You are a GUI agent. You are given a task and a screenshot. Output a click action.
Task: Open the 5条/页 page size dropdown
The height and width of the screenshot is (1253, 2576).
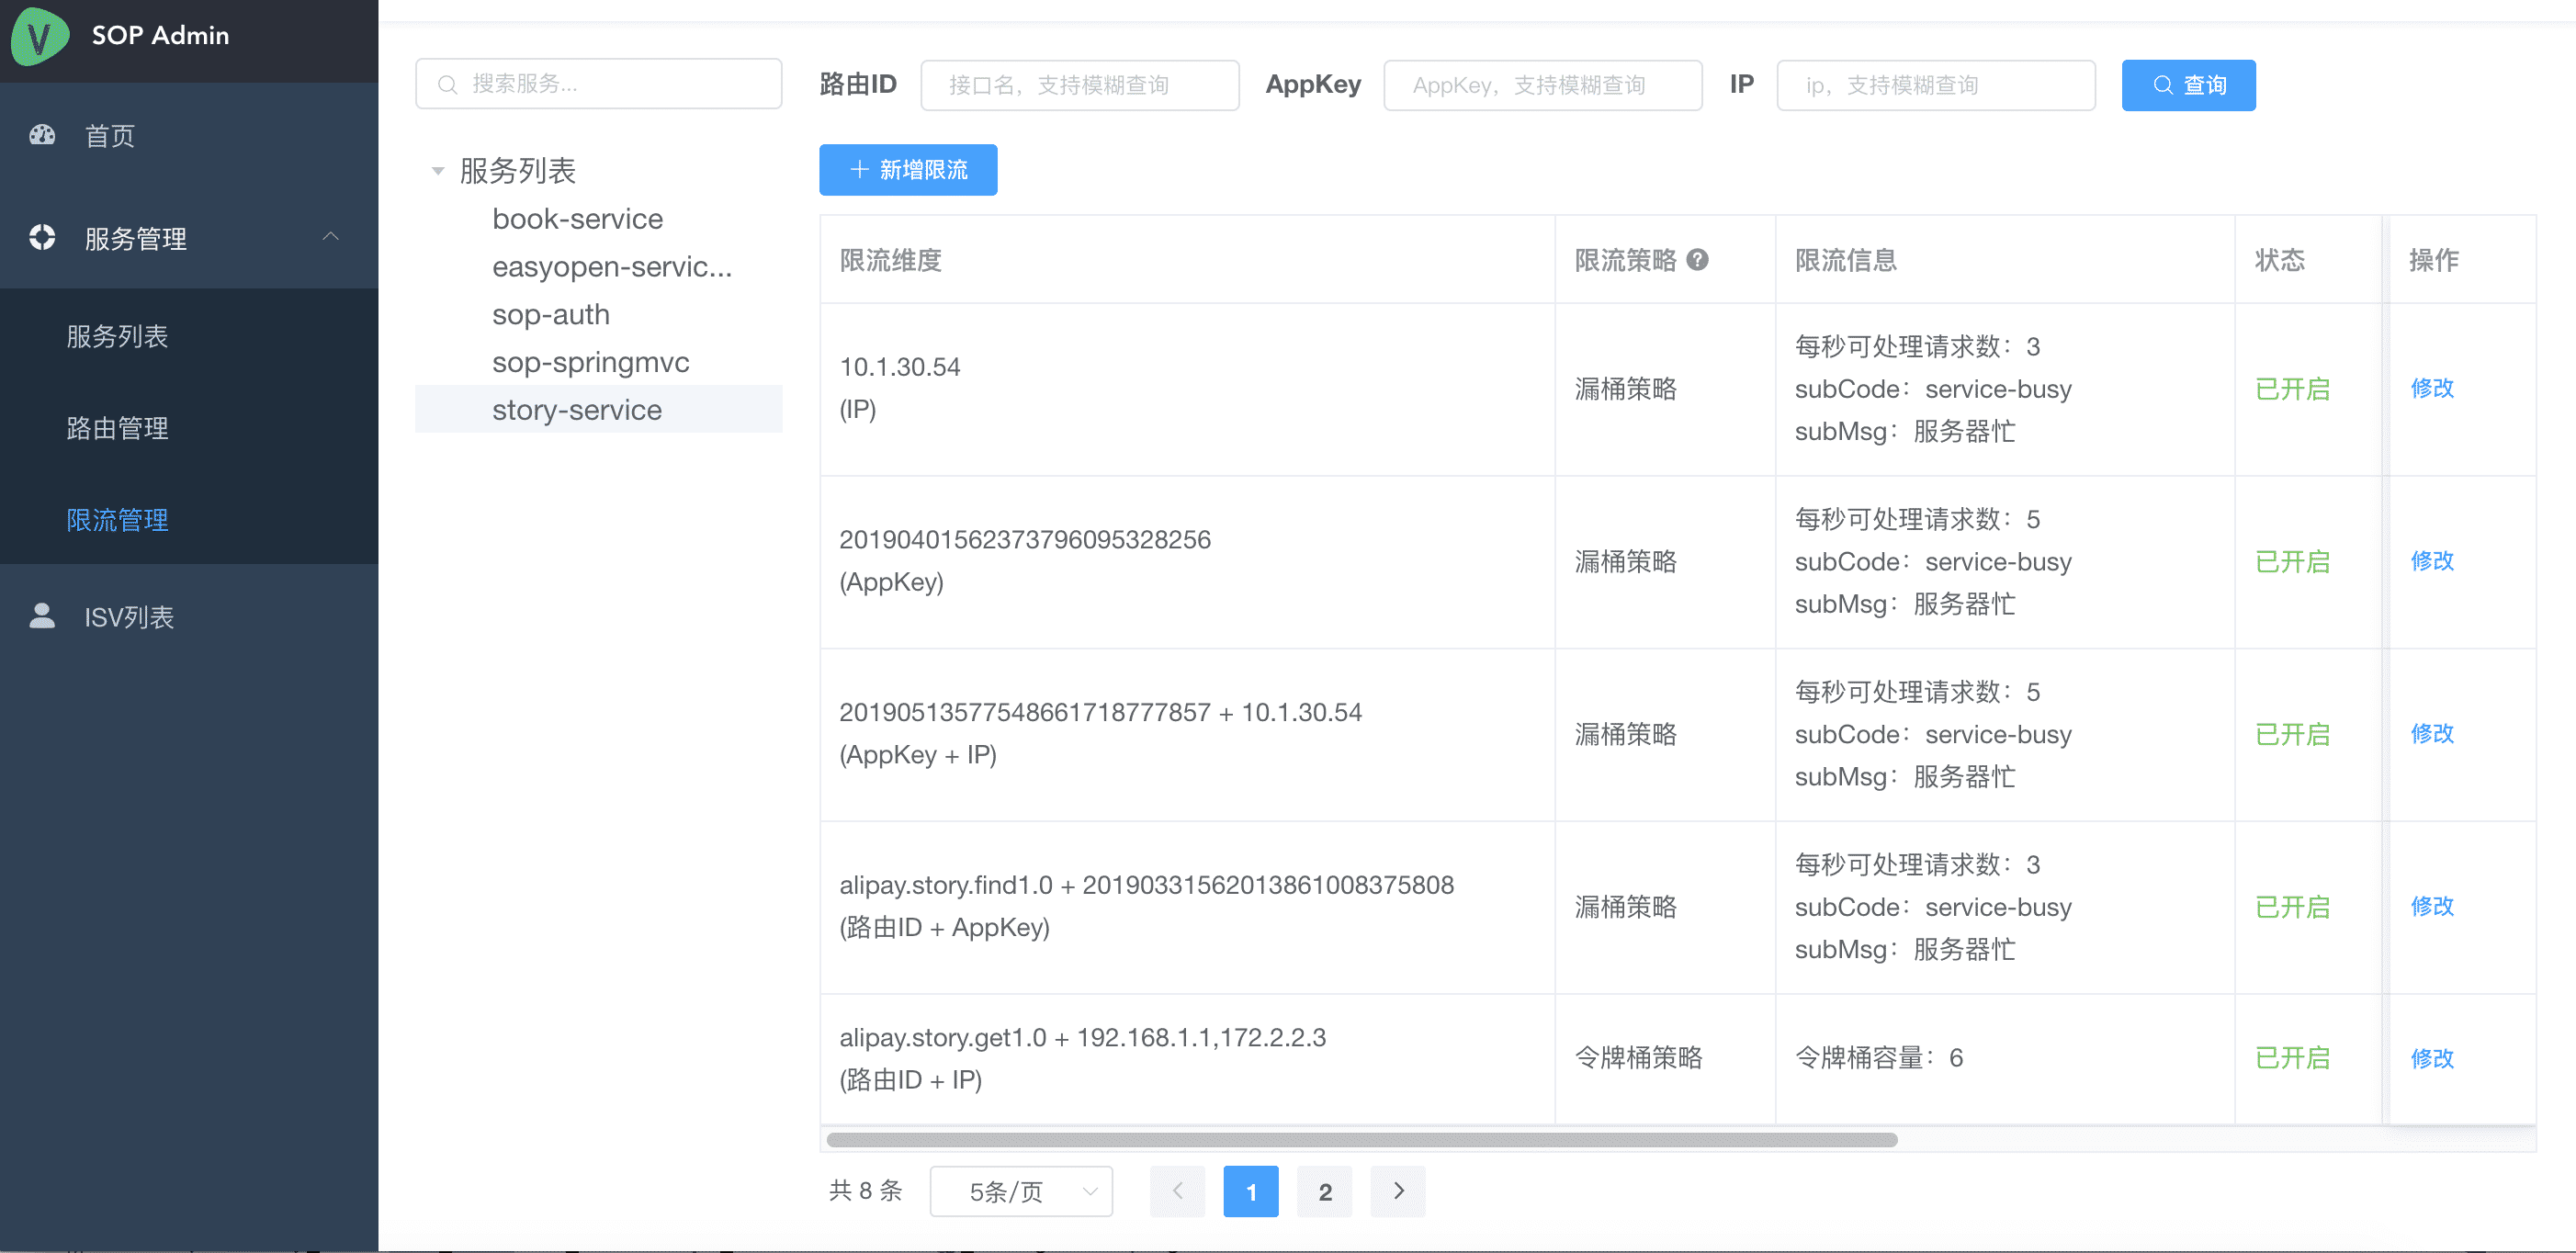(1020, 1191)
